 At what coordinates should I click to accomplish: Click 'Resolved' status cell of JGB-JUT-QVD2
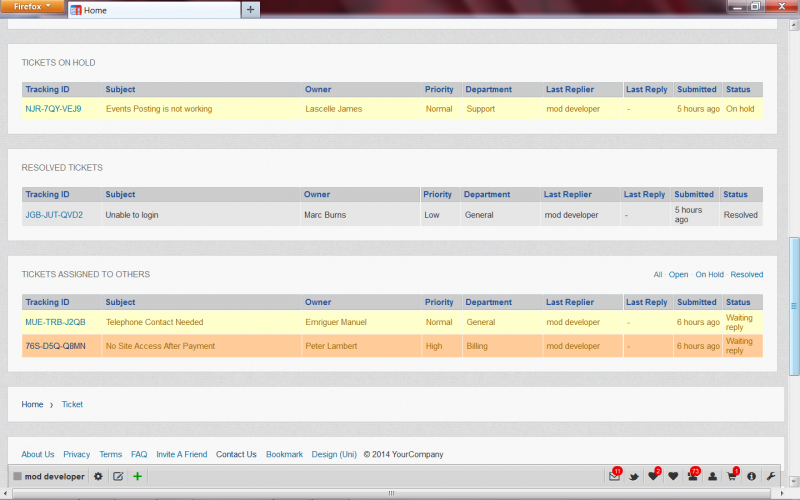740,215
